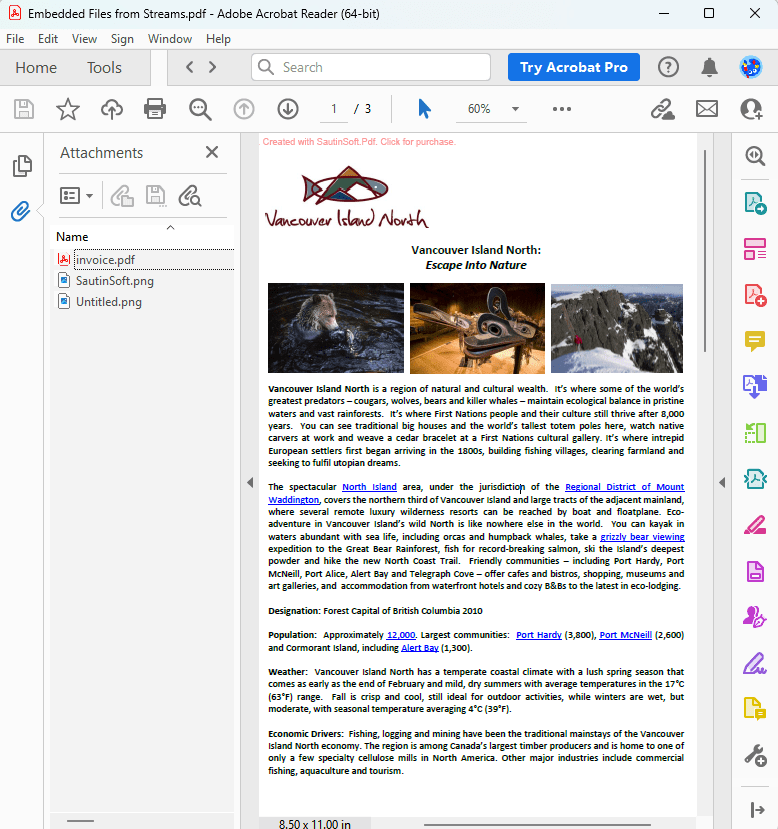Go to next page arrow

pyautogui.click(x=288, y=109)
